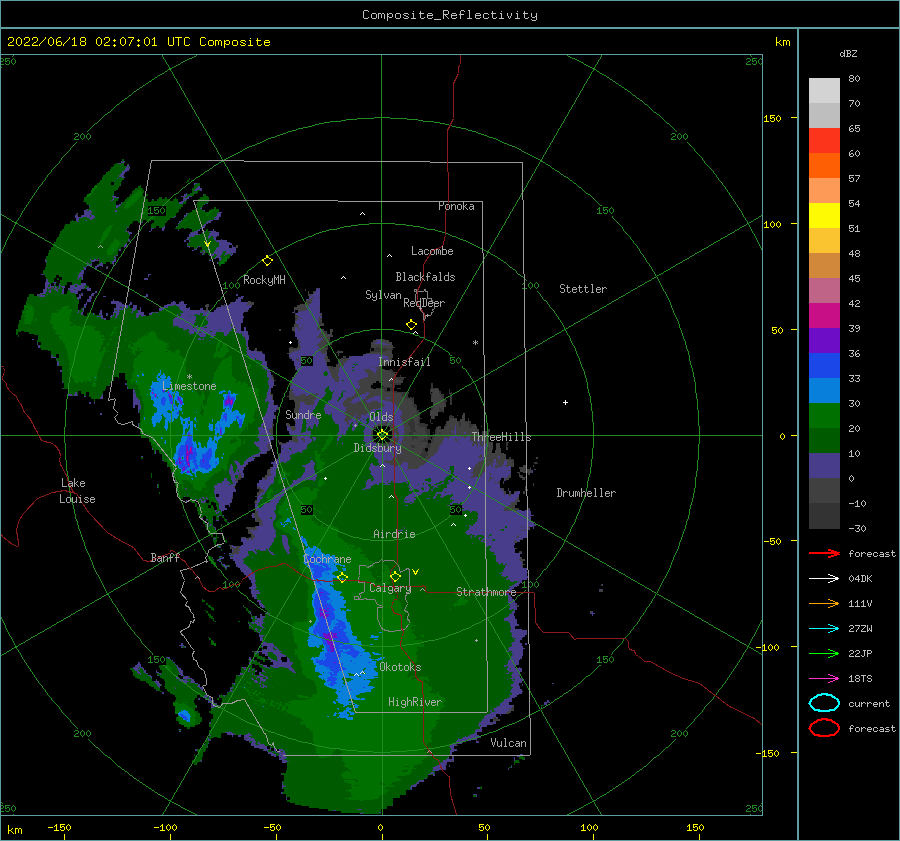Select the white 04DK arrow legend icon
This screenshot has width=900, height=841.
point(824,579)
